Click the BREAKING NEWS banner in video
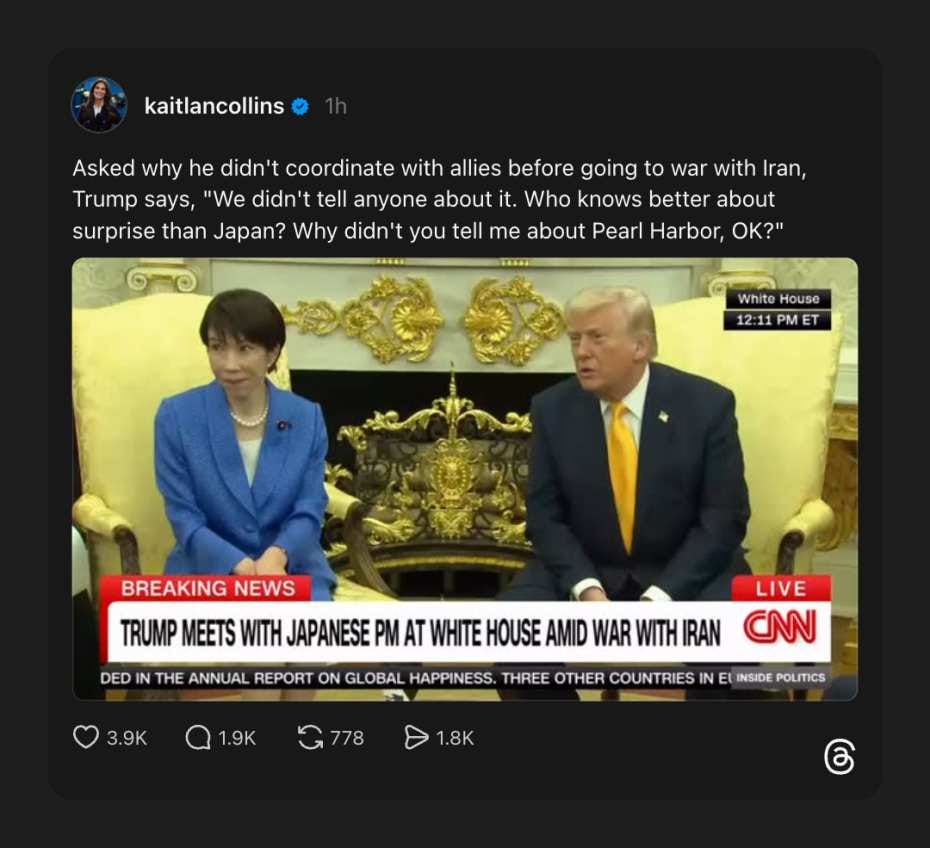The image size is (930, 848). tap(208, 588)
